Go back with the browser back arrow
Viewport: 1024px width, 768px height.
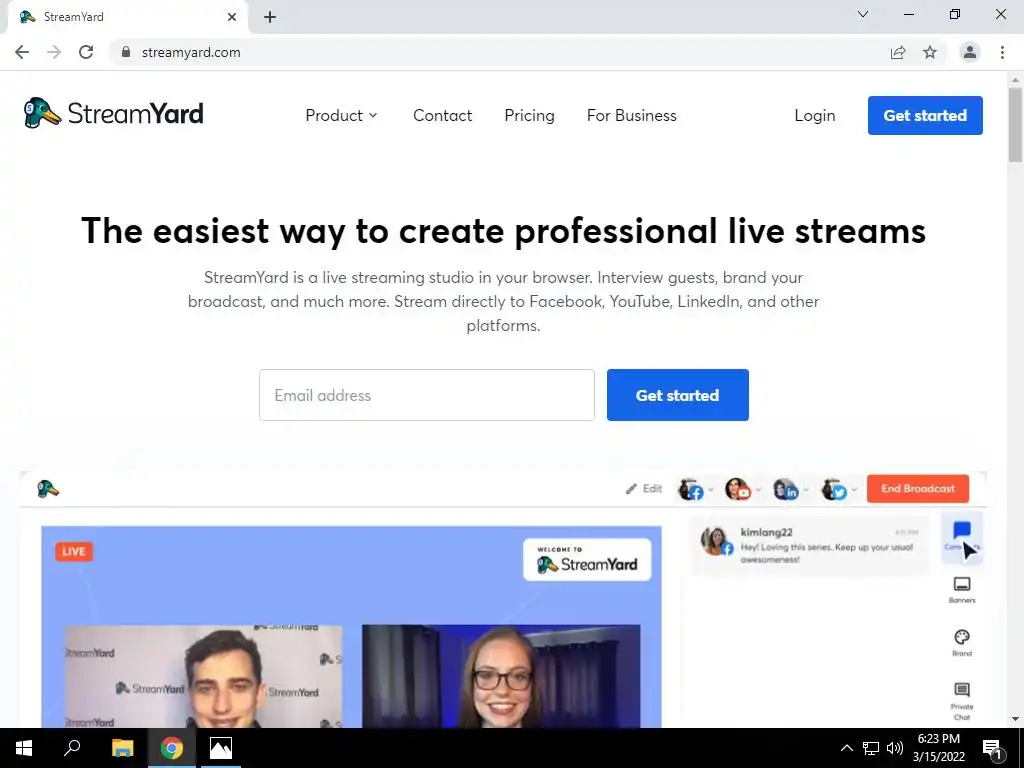22,52
